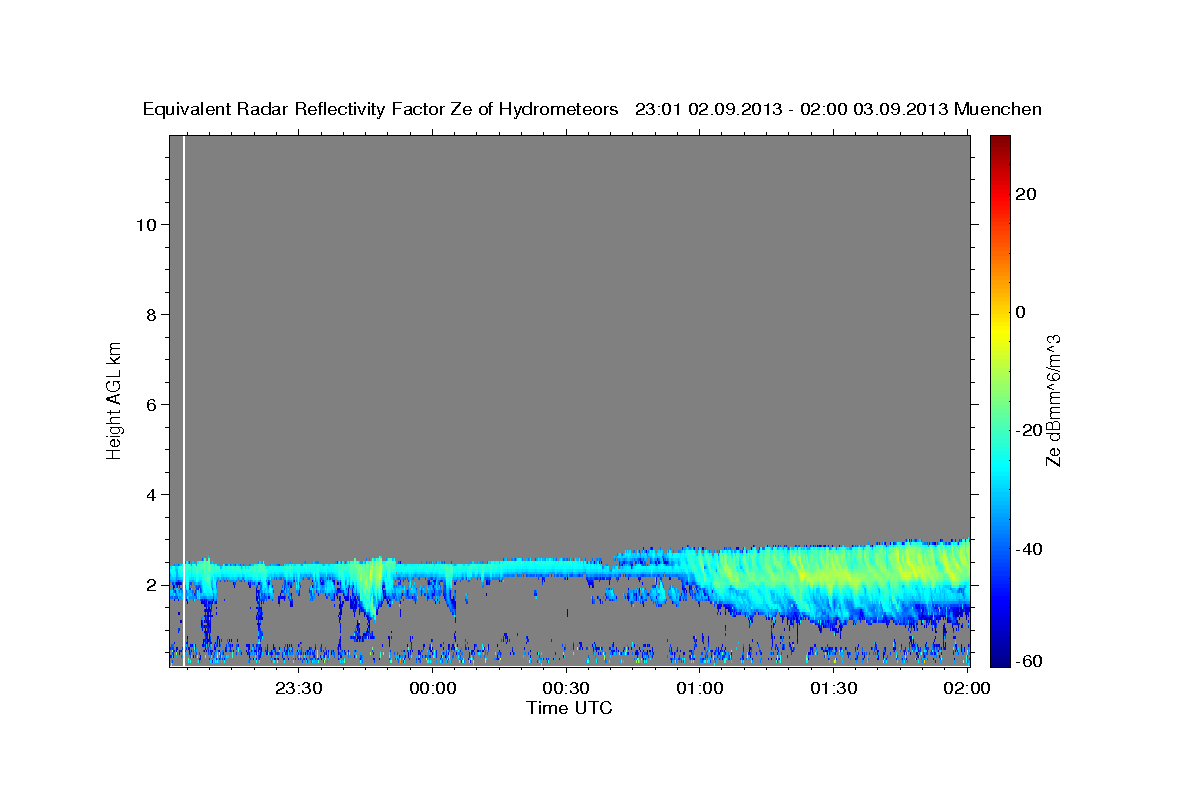Screen dimensions: 1200x800
Task: Click the station name 'Muenchen' in the title
Action: click(998, 109)
